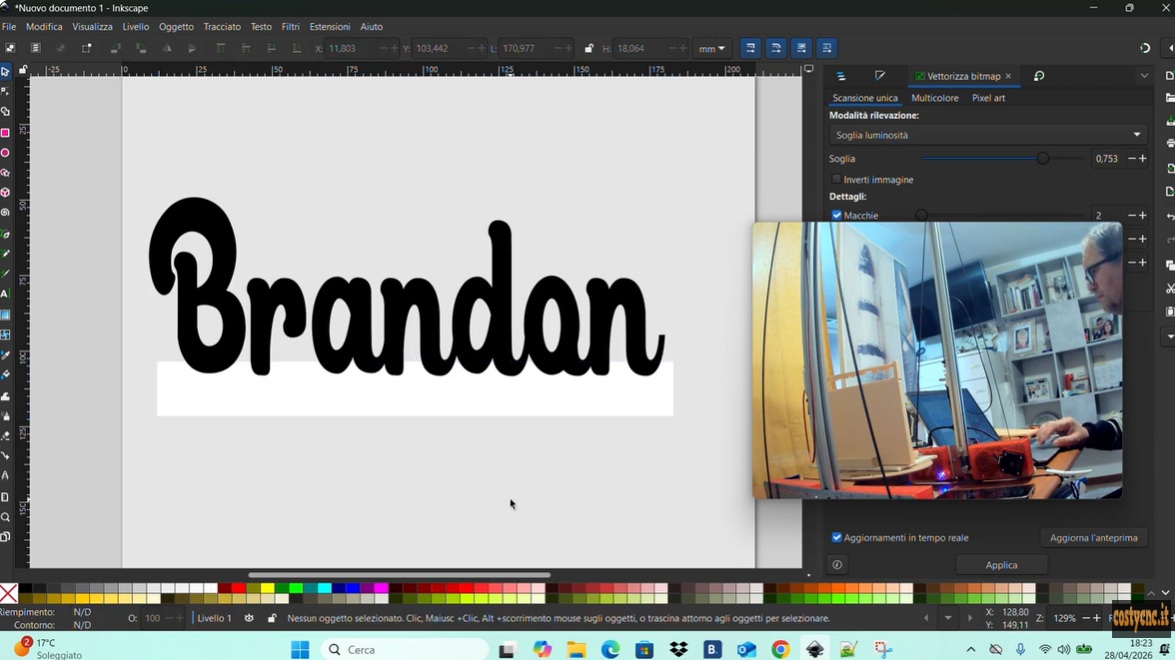Expand the dock panel chevron menu
This screenshot has height=660, width=1175.
[1144, 76]
